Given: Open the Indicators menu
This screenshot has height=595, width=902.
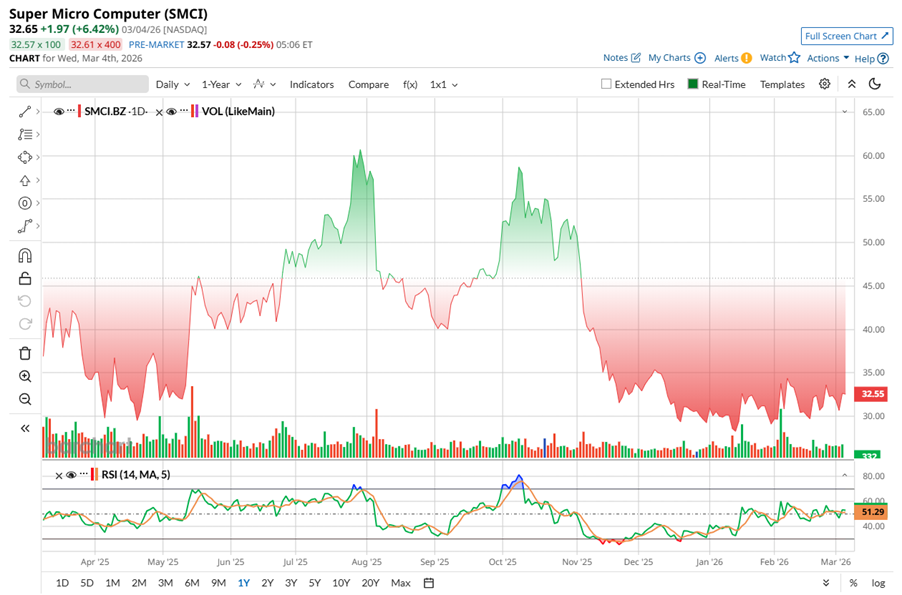Looking at the screenshot, I should pyautogui.click(x=311, y=85).
